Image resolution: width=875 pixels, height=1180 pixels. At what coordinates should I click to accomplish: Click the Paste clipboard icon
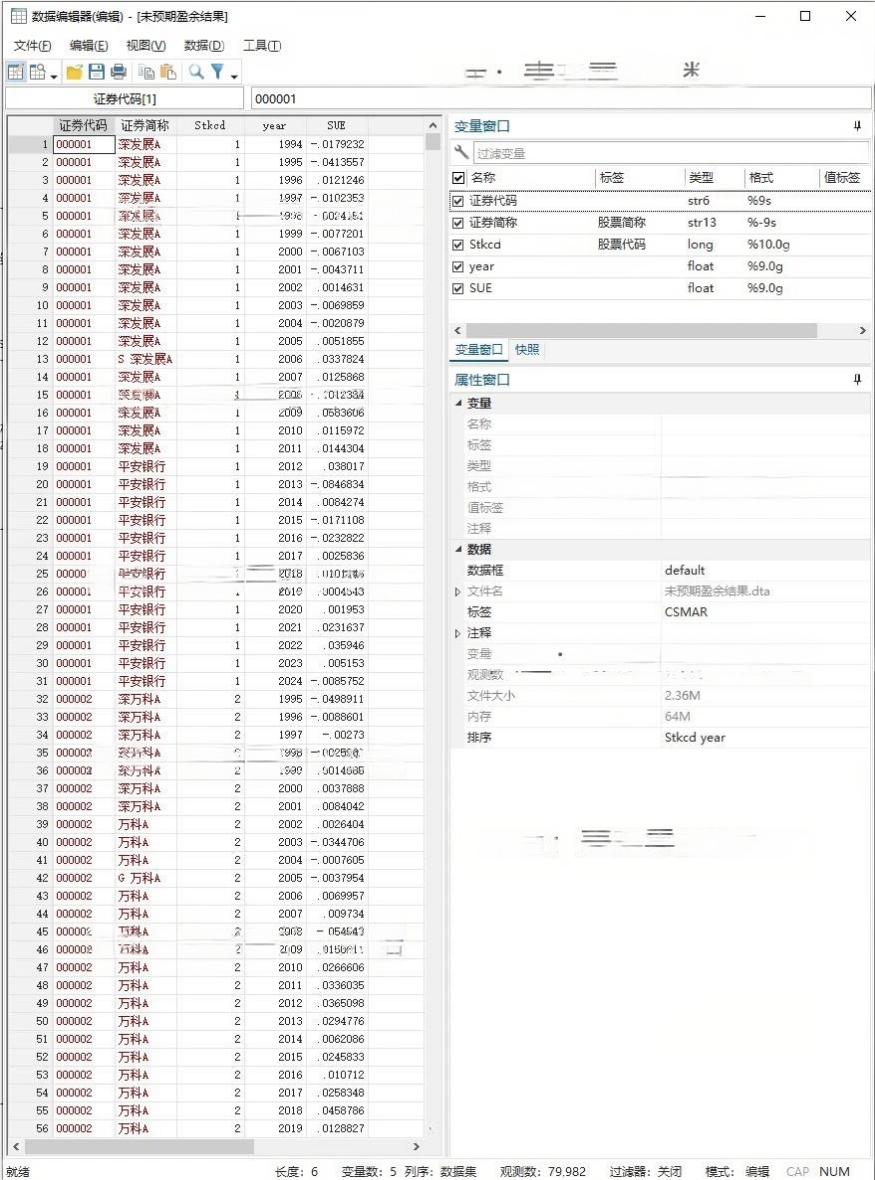[168, 72]
